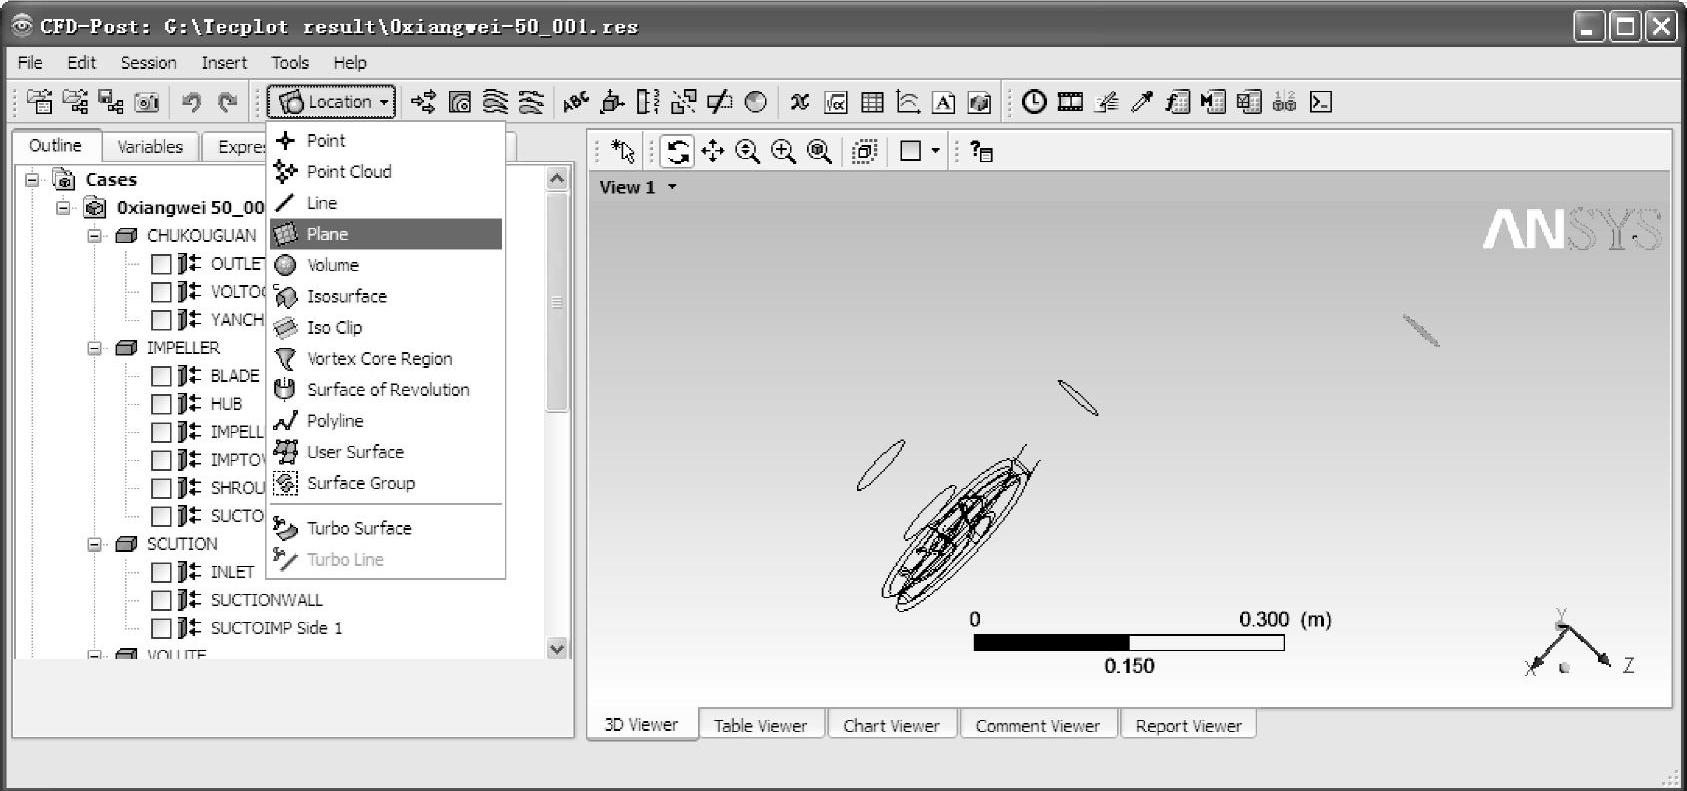This screenshot has height=791, width=1687.
Task: Open the View 1 dropdown arrow
Action: tap(673, 187)
